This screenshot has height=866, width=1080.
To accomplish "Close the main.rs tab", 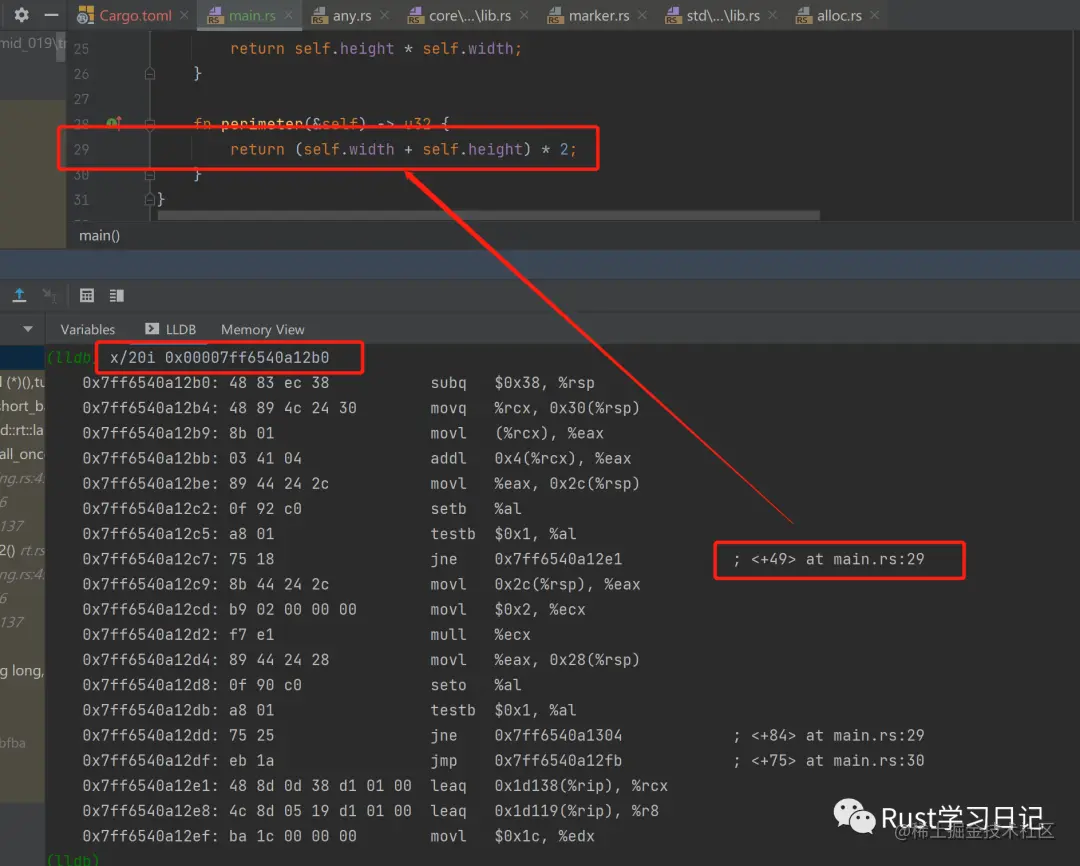I will [288, 15].
